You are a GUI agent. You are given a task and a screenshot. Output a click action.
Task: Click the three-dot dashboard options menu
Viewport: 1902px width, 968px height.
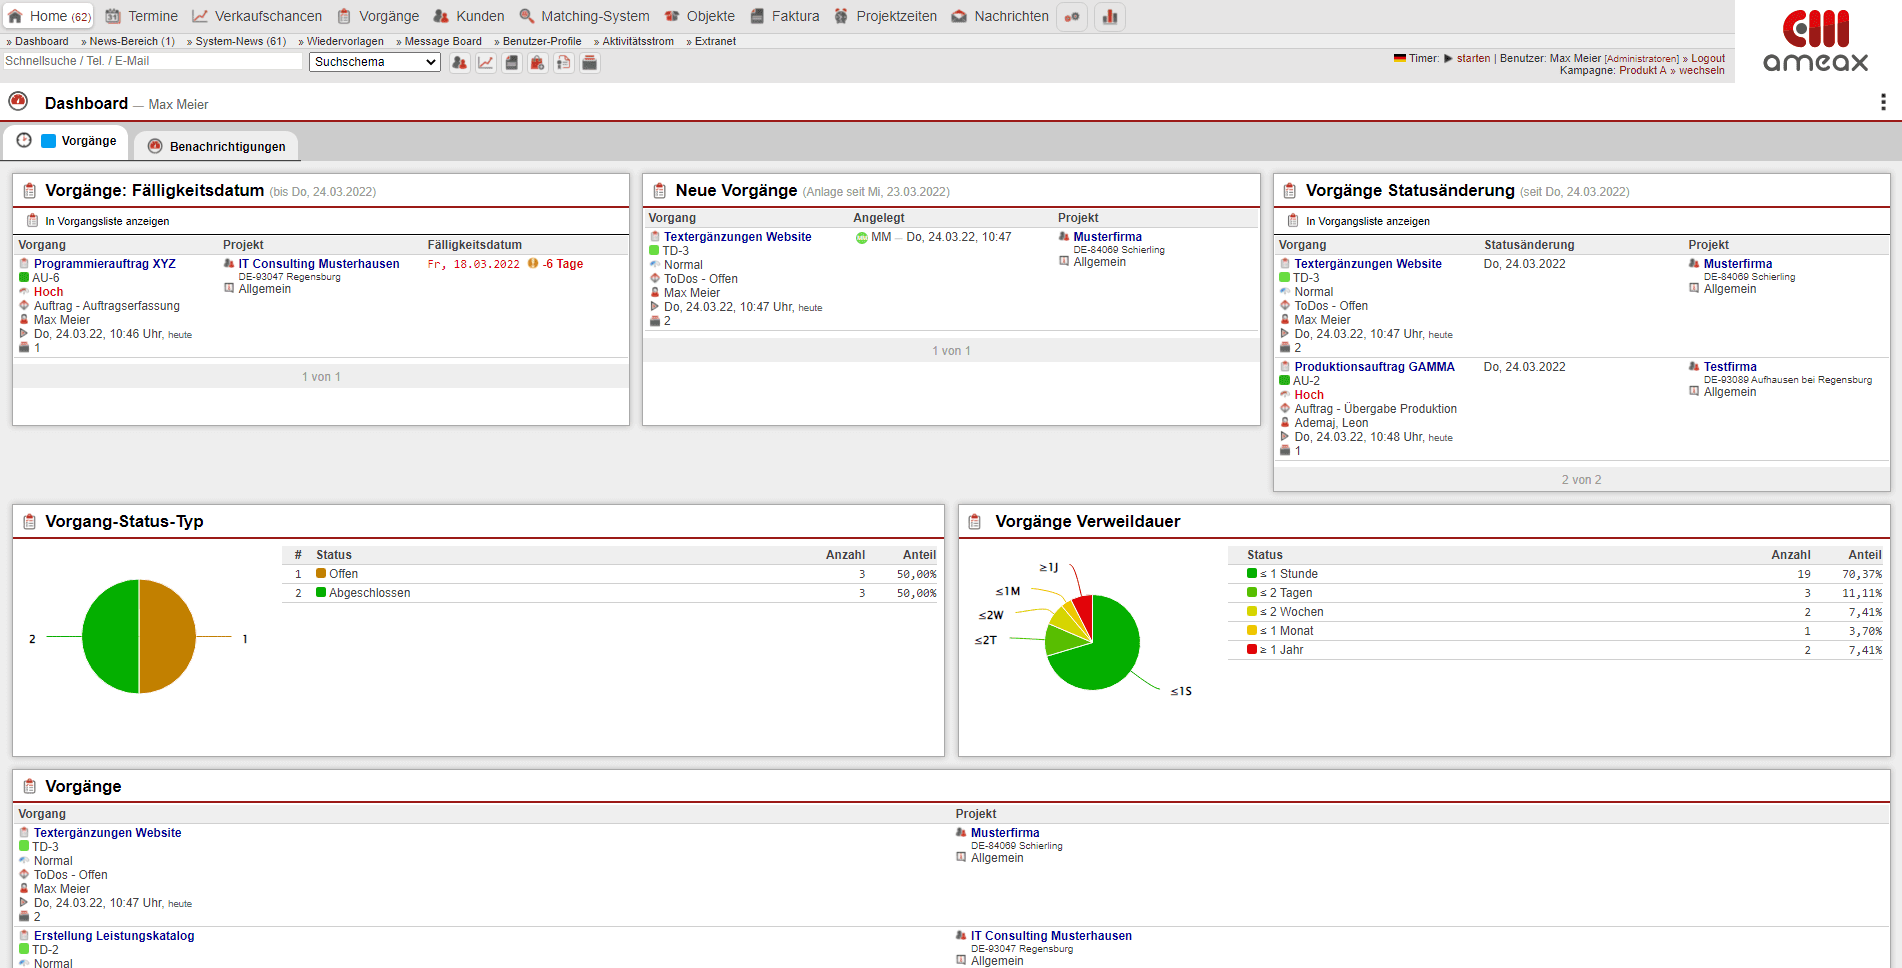click(1883, 102)
